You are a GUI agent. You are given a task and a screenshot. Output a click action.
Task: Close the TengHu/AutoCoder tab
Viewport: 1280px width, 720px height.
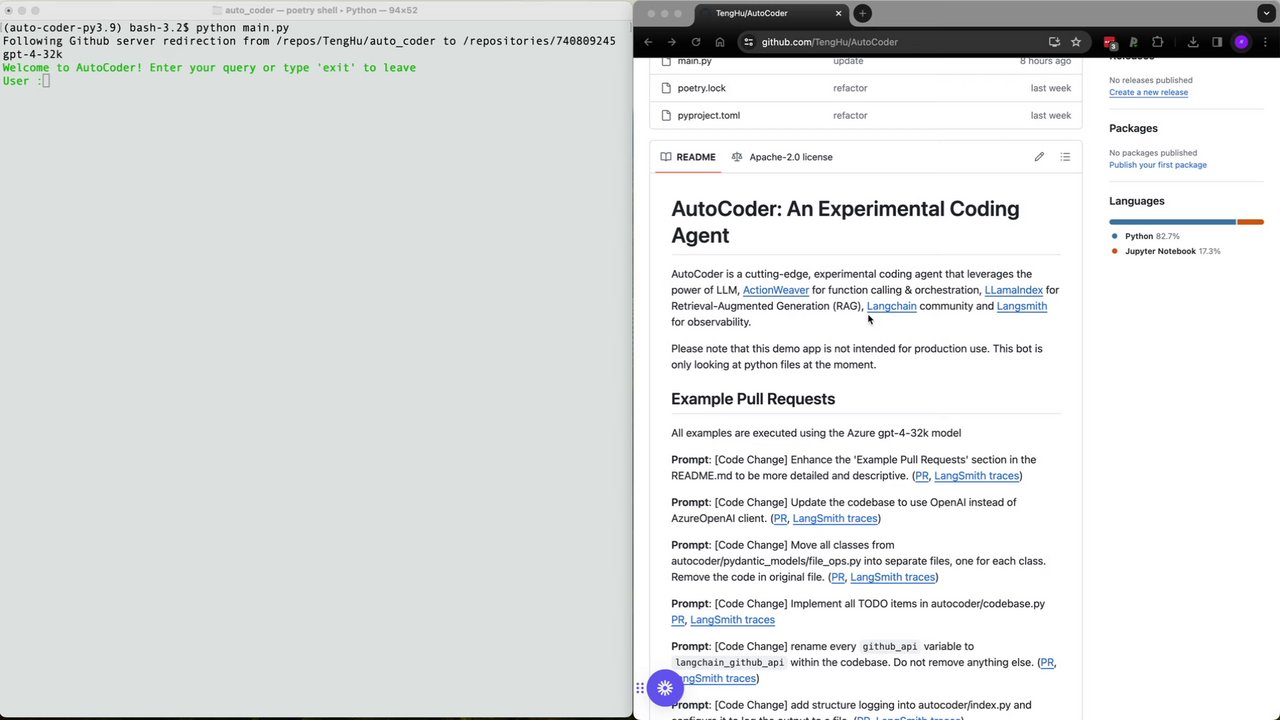coord(838,13)
